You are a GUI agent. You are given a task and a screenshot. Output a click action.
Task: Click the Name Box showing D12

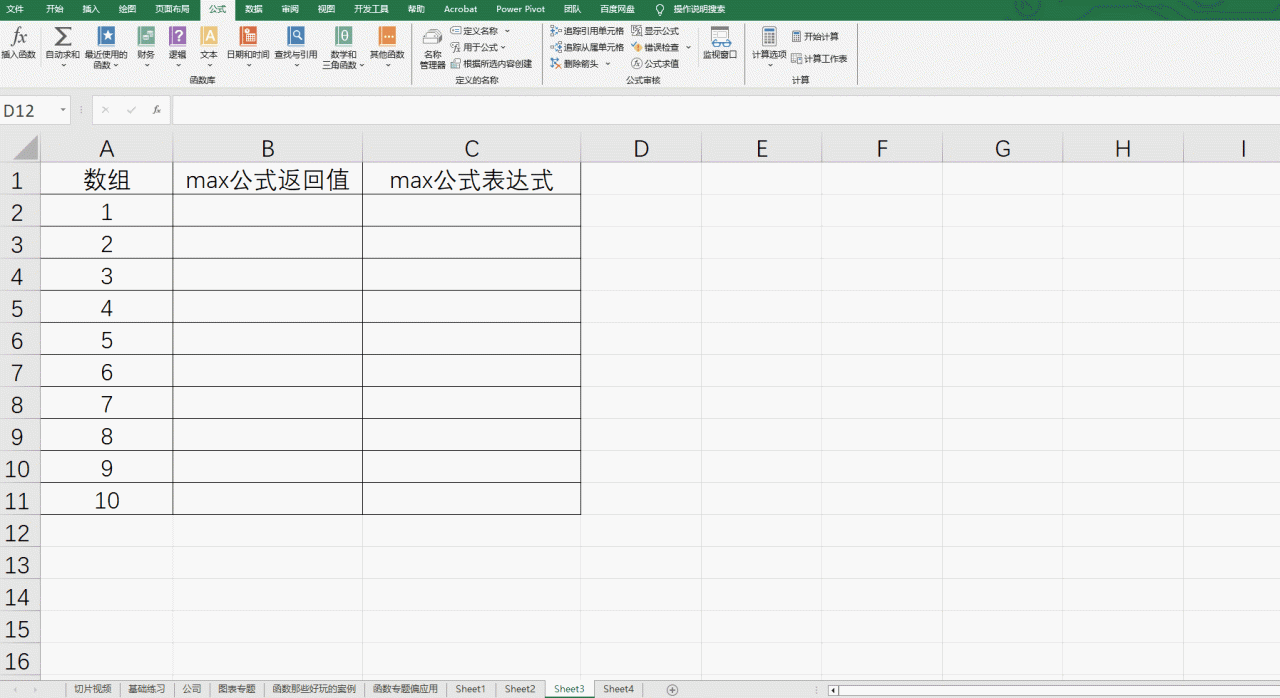(x=28, y=110)
